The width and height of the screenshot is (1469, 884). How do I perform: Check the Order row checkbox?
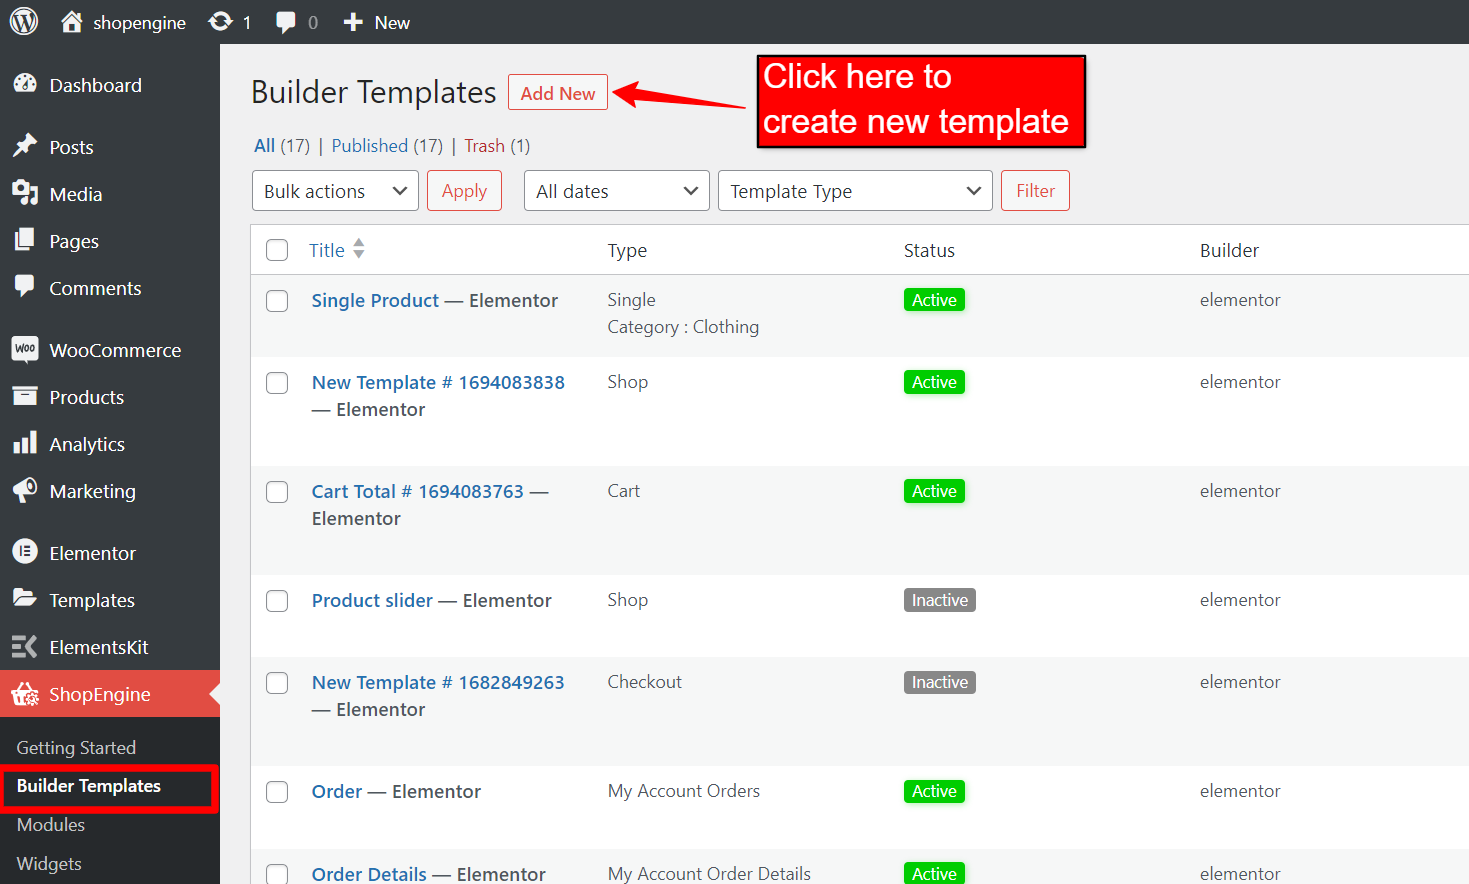(x=277, y=792)
